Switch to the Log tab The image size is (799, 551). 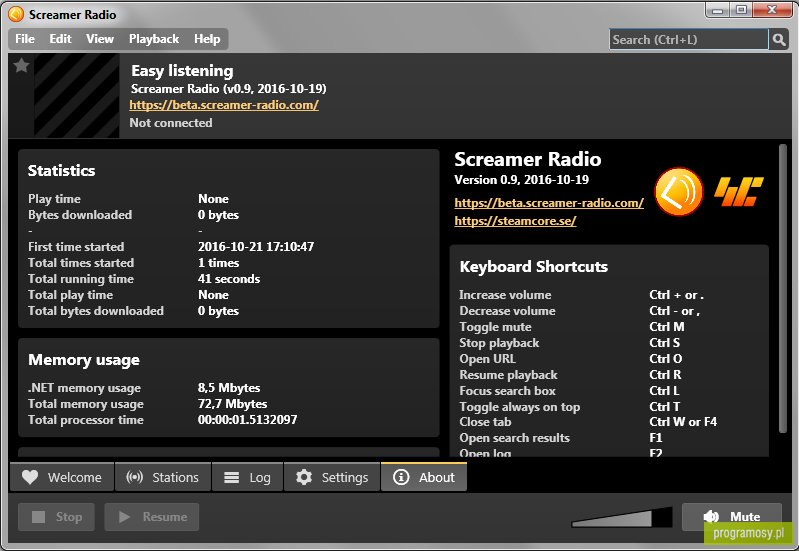[x=248, y=477]
